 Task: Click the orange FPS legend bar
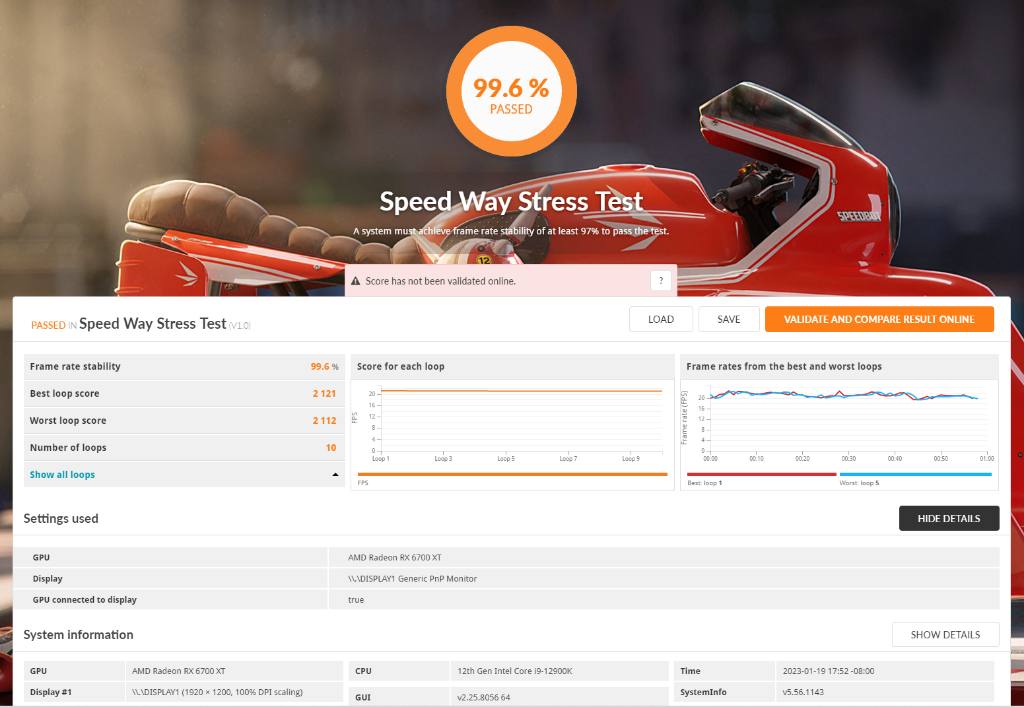(x=513, y=475)
